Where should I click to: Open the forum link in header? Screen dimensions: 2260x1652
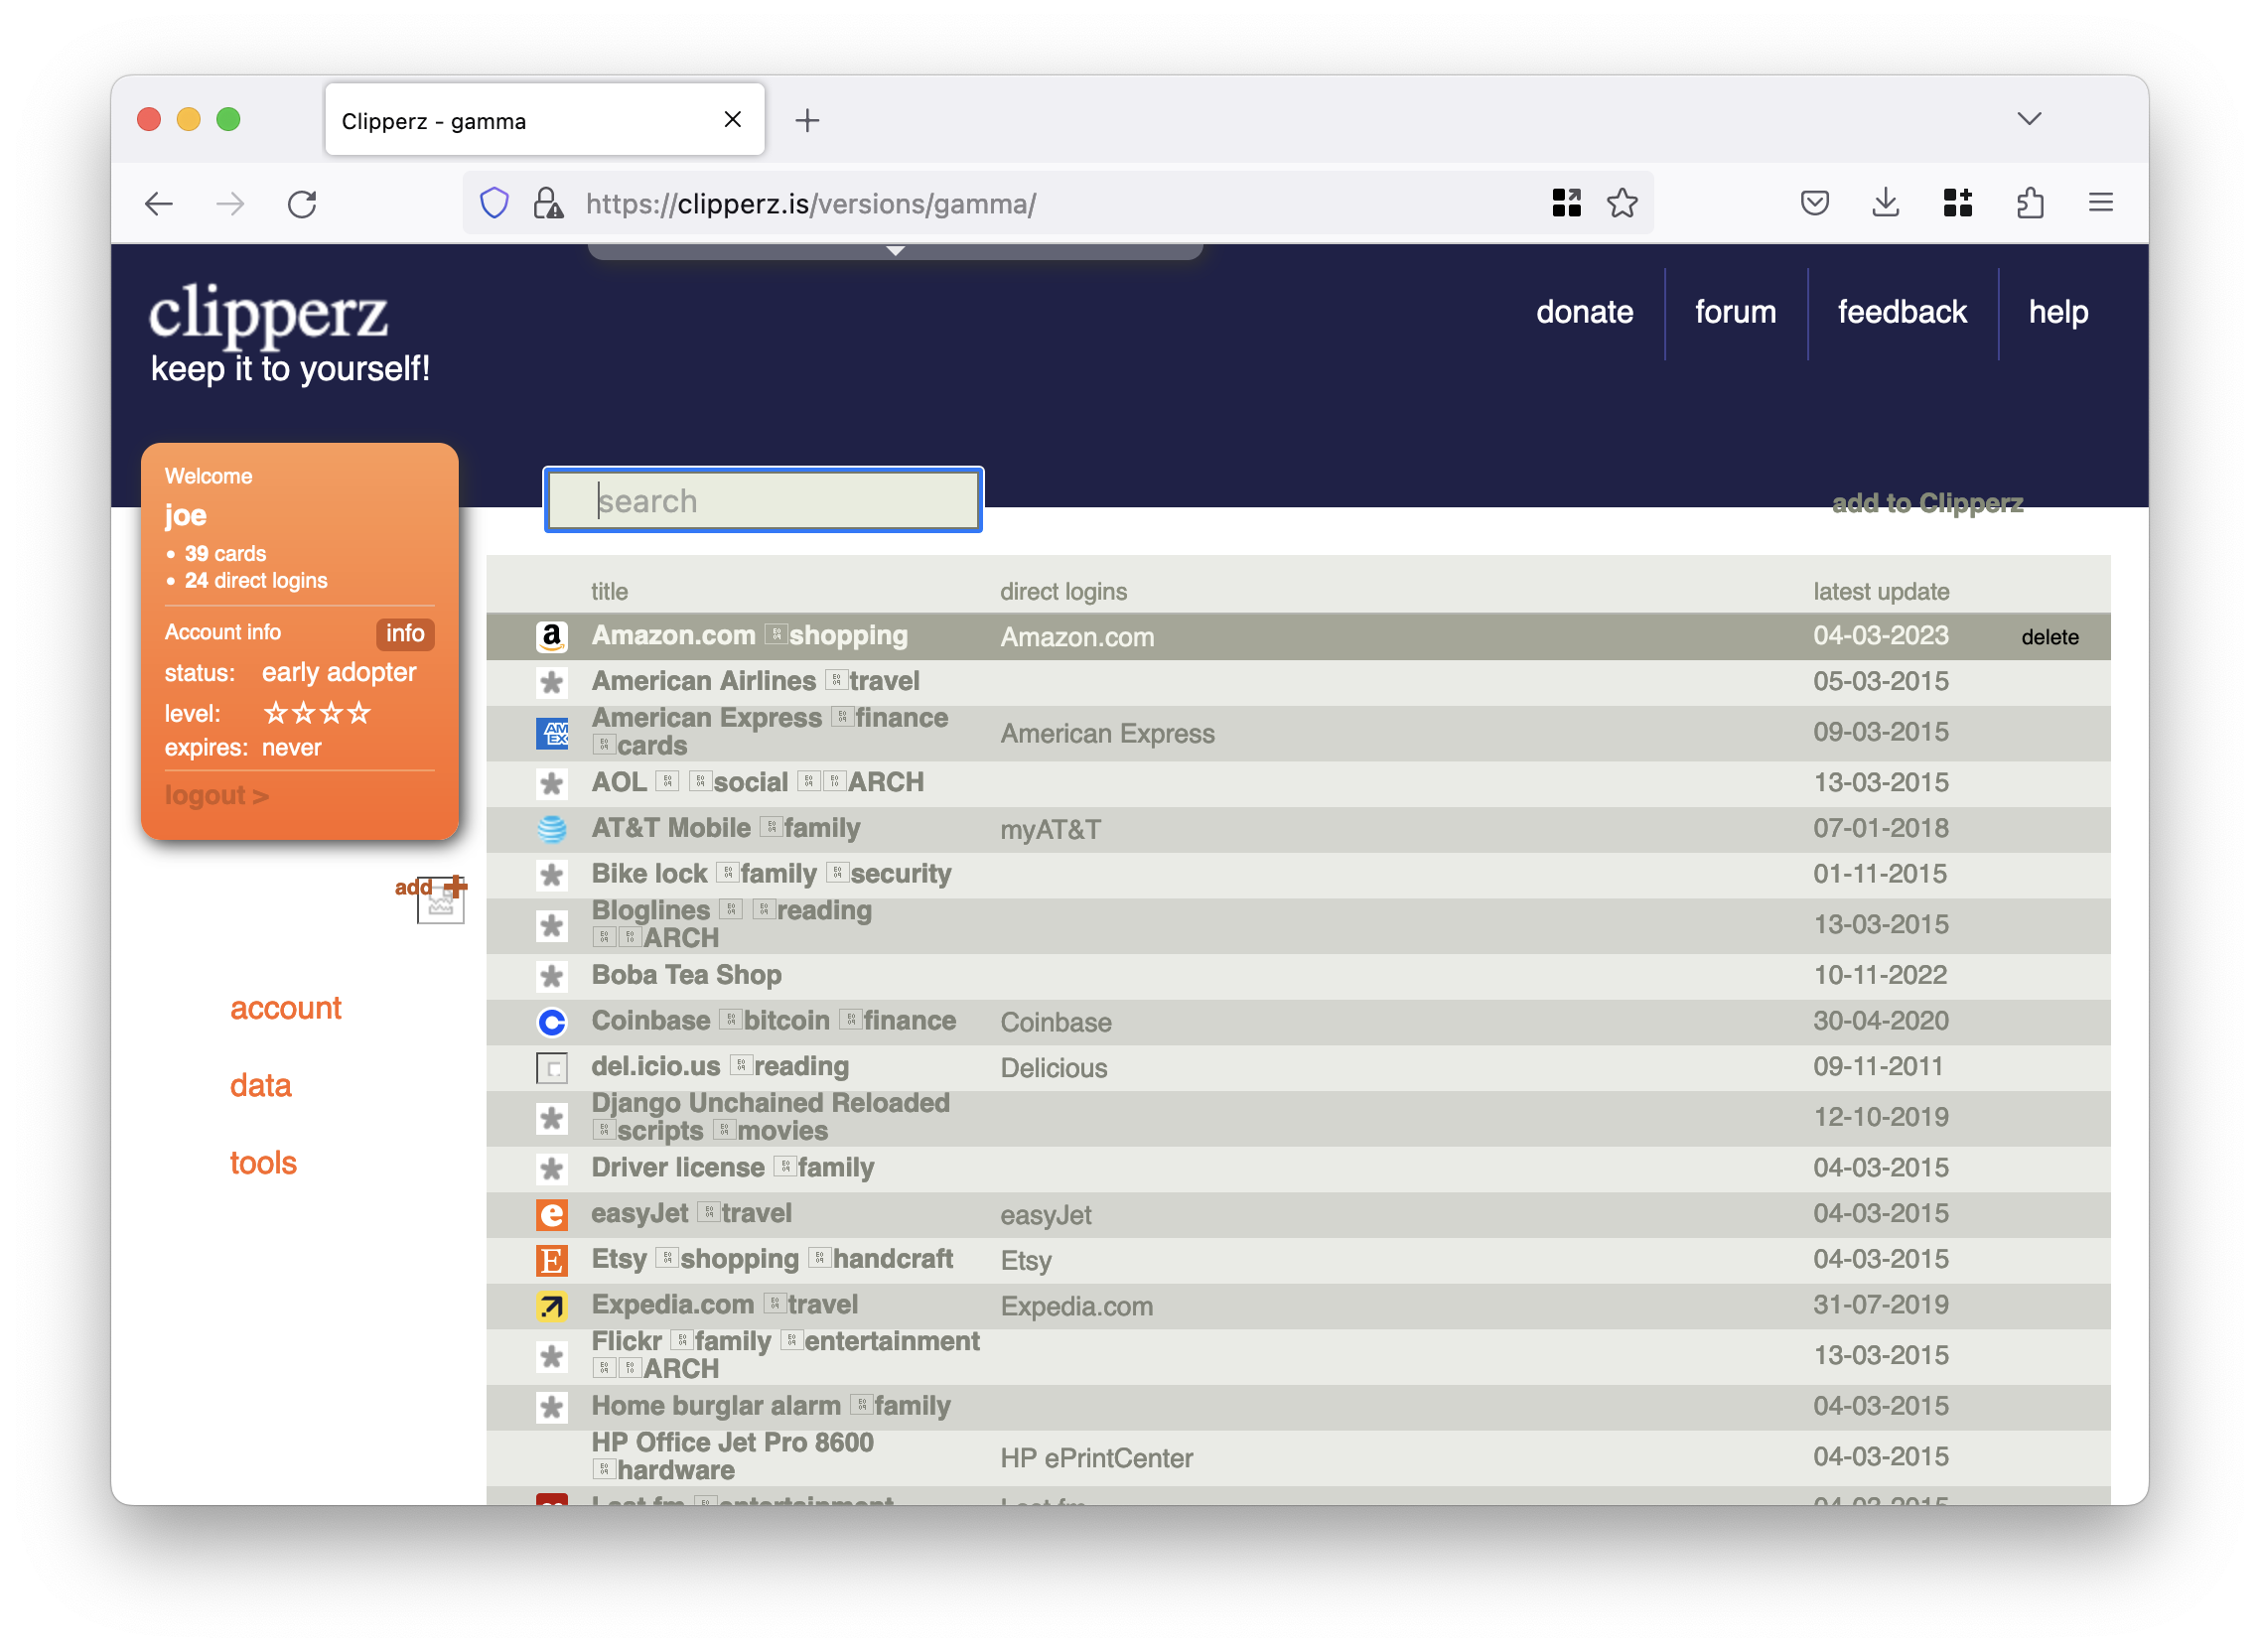(1736, 312)
